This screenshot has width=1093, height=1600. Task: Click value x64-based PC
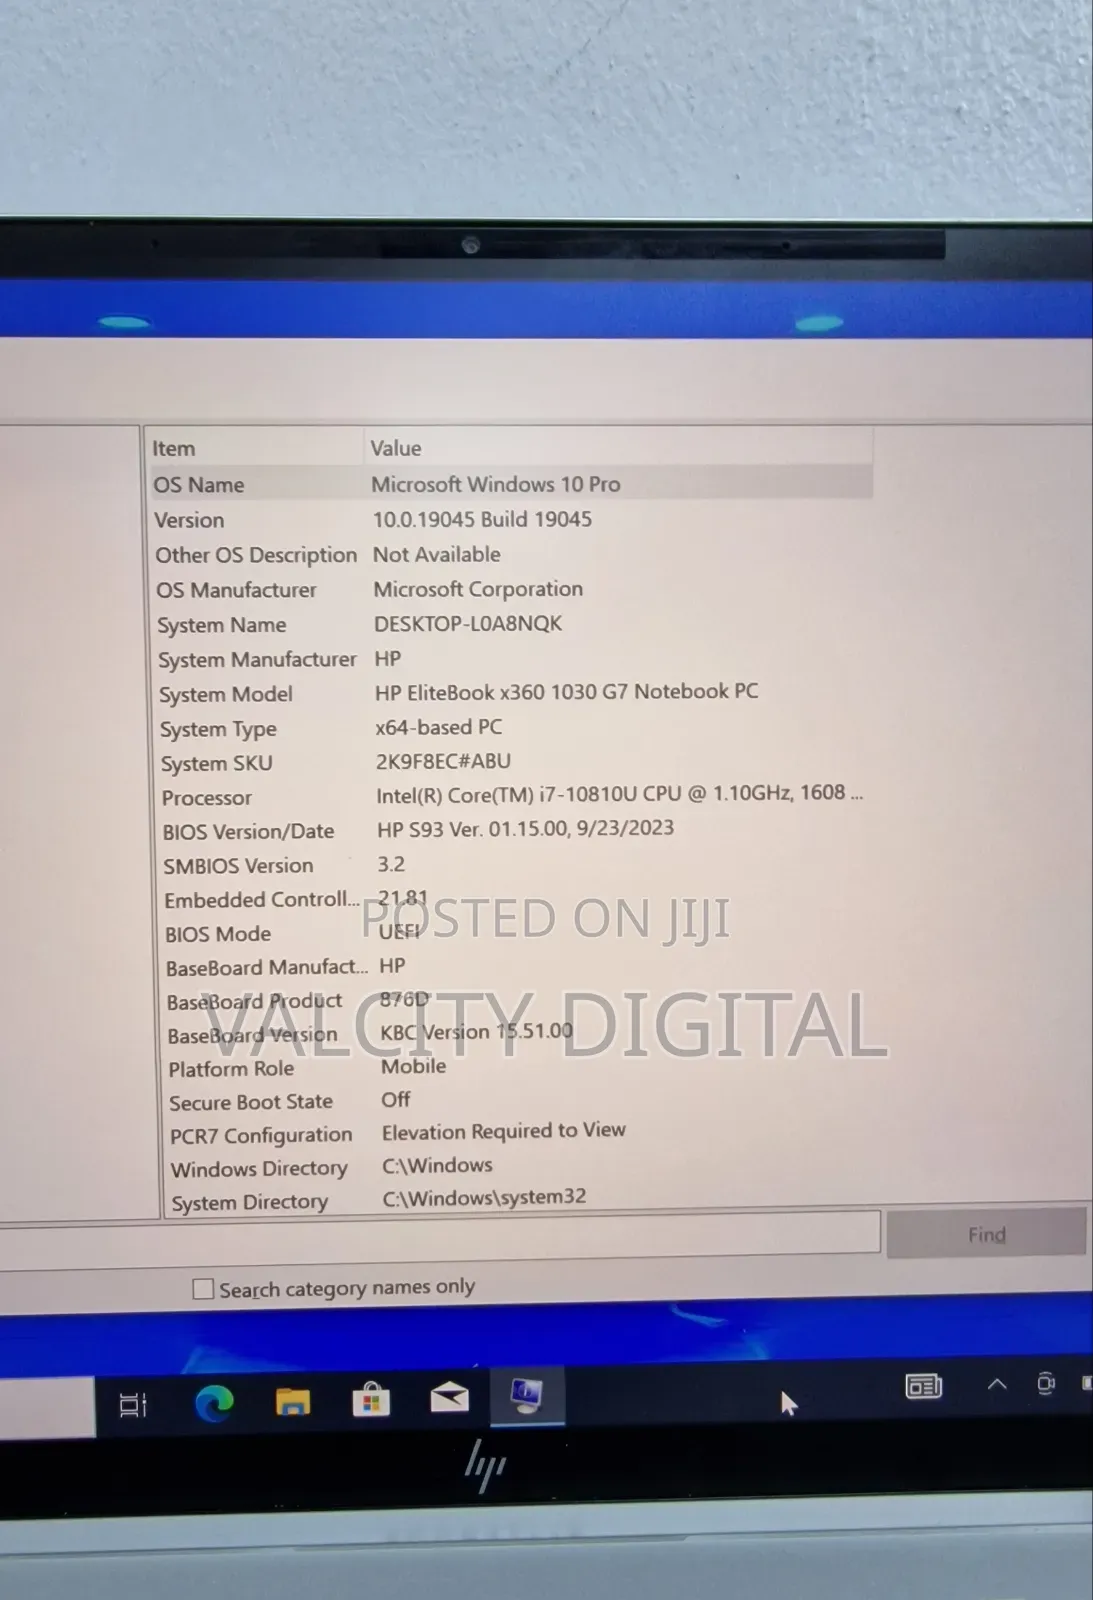(439, 727)
